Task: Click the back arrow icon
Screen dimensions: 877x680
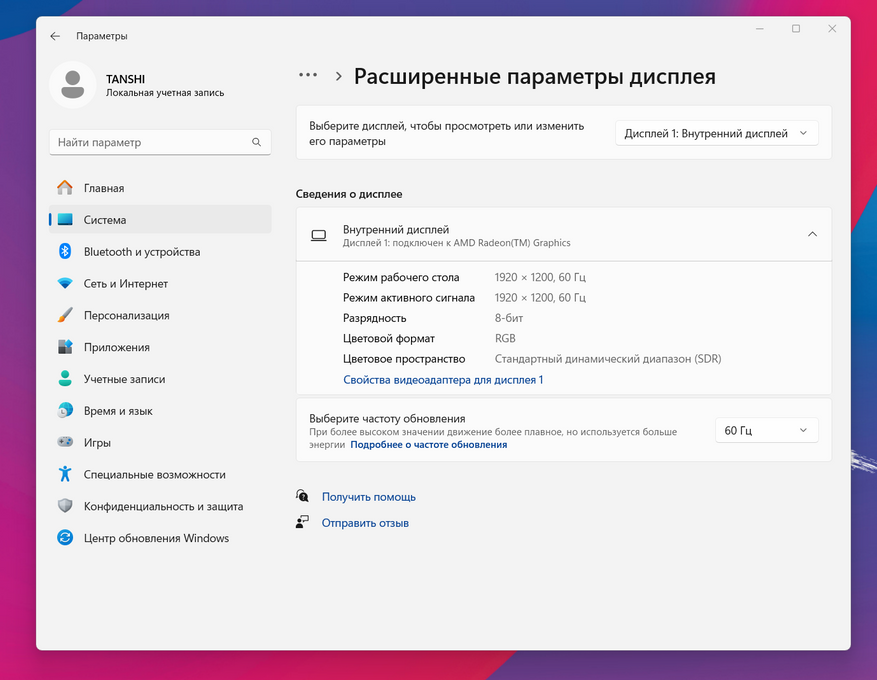Action: tap(55, 36)
